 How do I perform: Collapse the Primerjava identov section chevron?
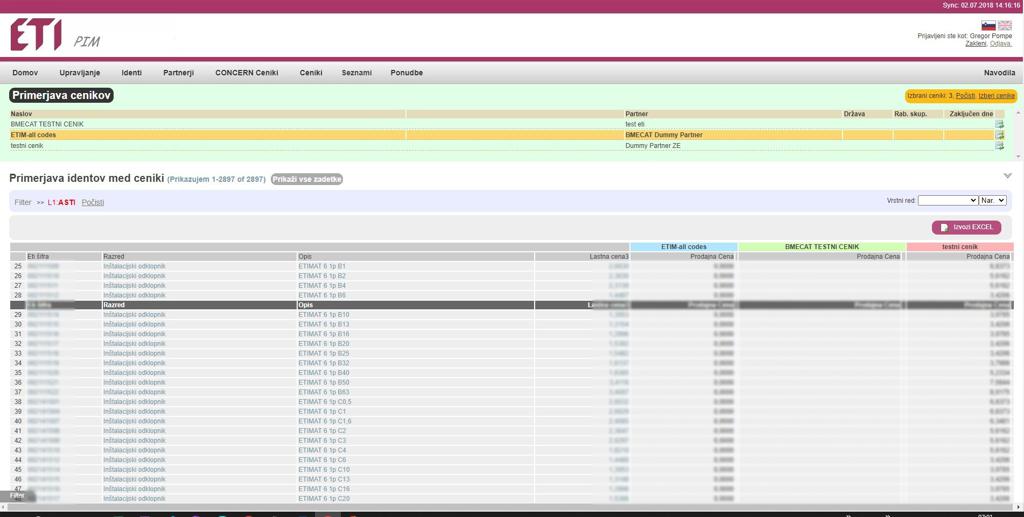pyautogui.click(x=1006, y=176)
